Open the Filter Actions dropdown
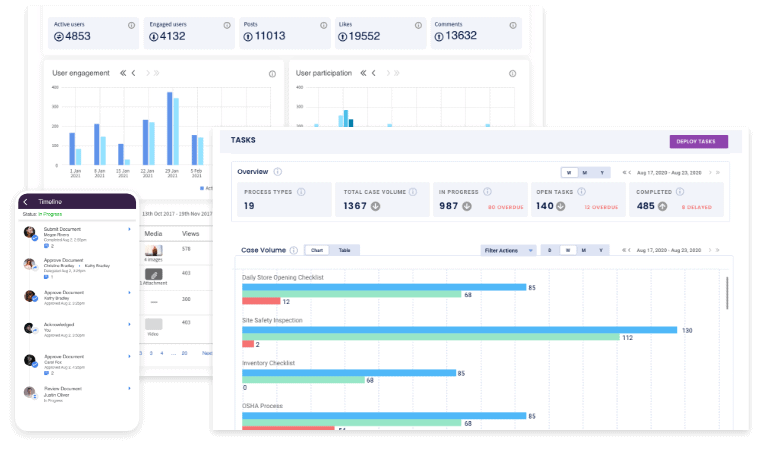 [x=508, y=250]
